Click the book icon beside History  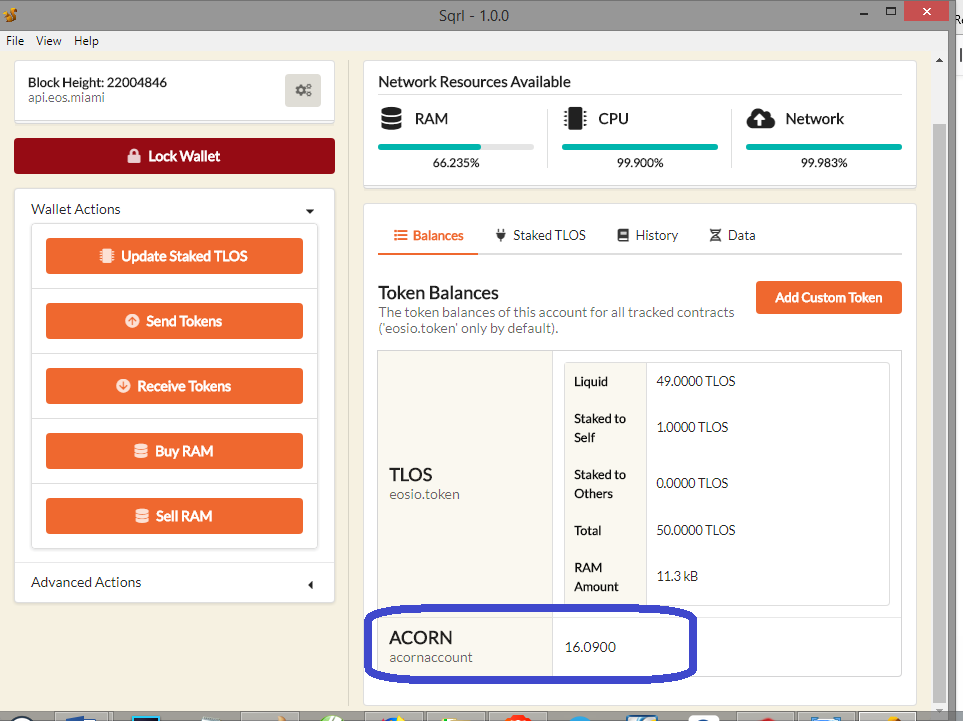[x=623, y=235]
